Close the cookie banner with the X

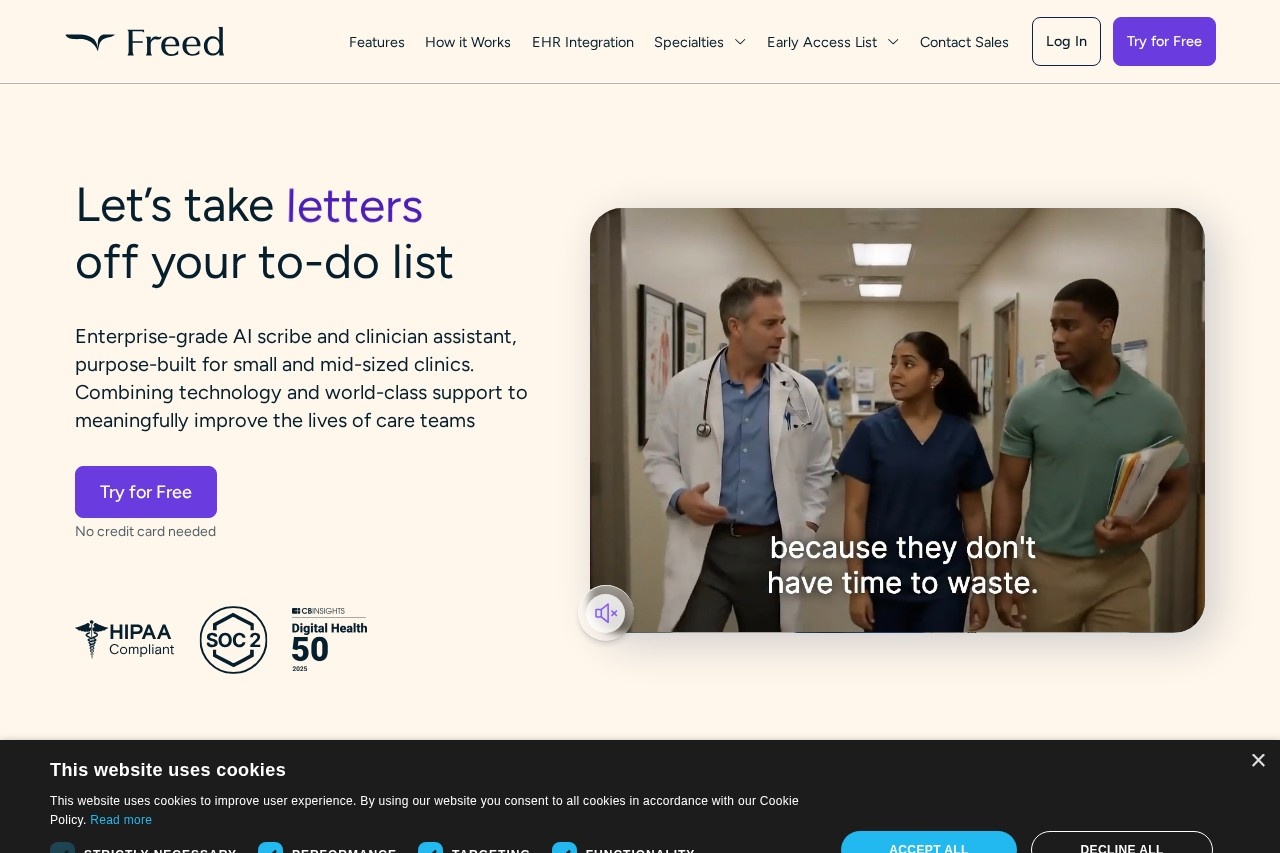tap(1258, 761)
